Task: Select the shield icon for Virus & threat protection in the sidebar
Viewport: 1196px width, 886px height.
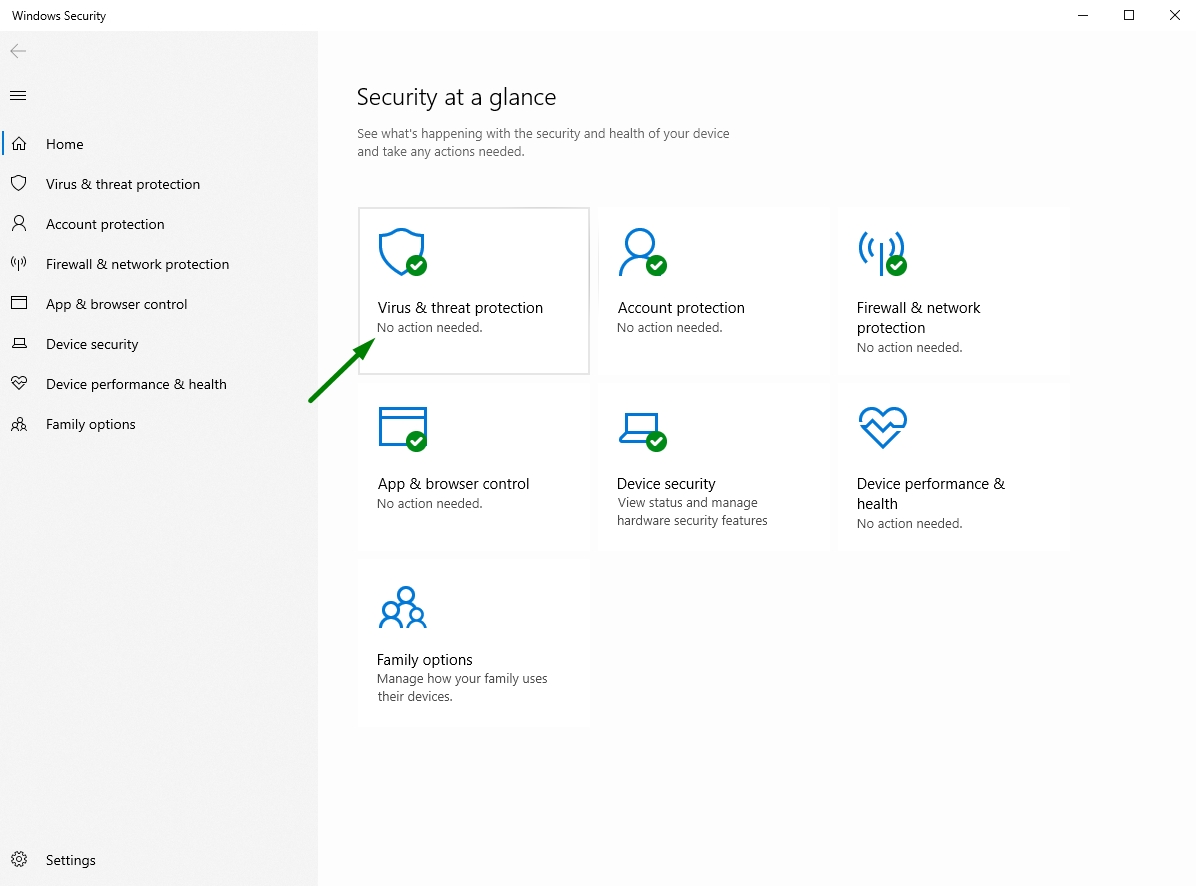Action: click(x=19, y=184)
